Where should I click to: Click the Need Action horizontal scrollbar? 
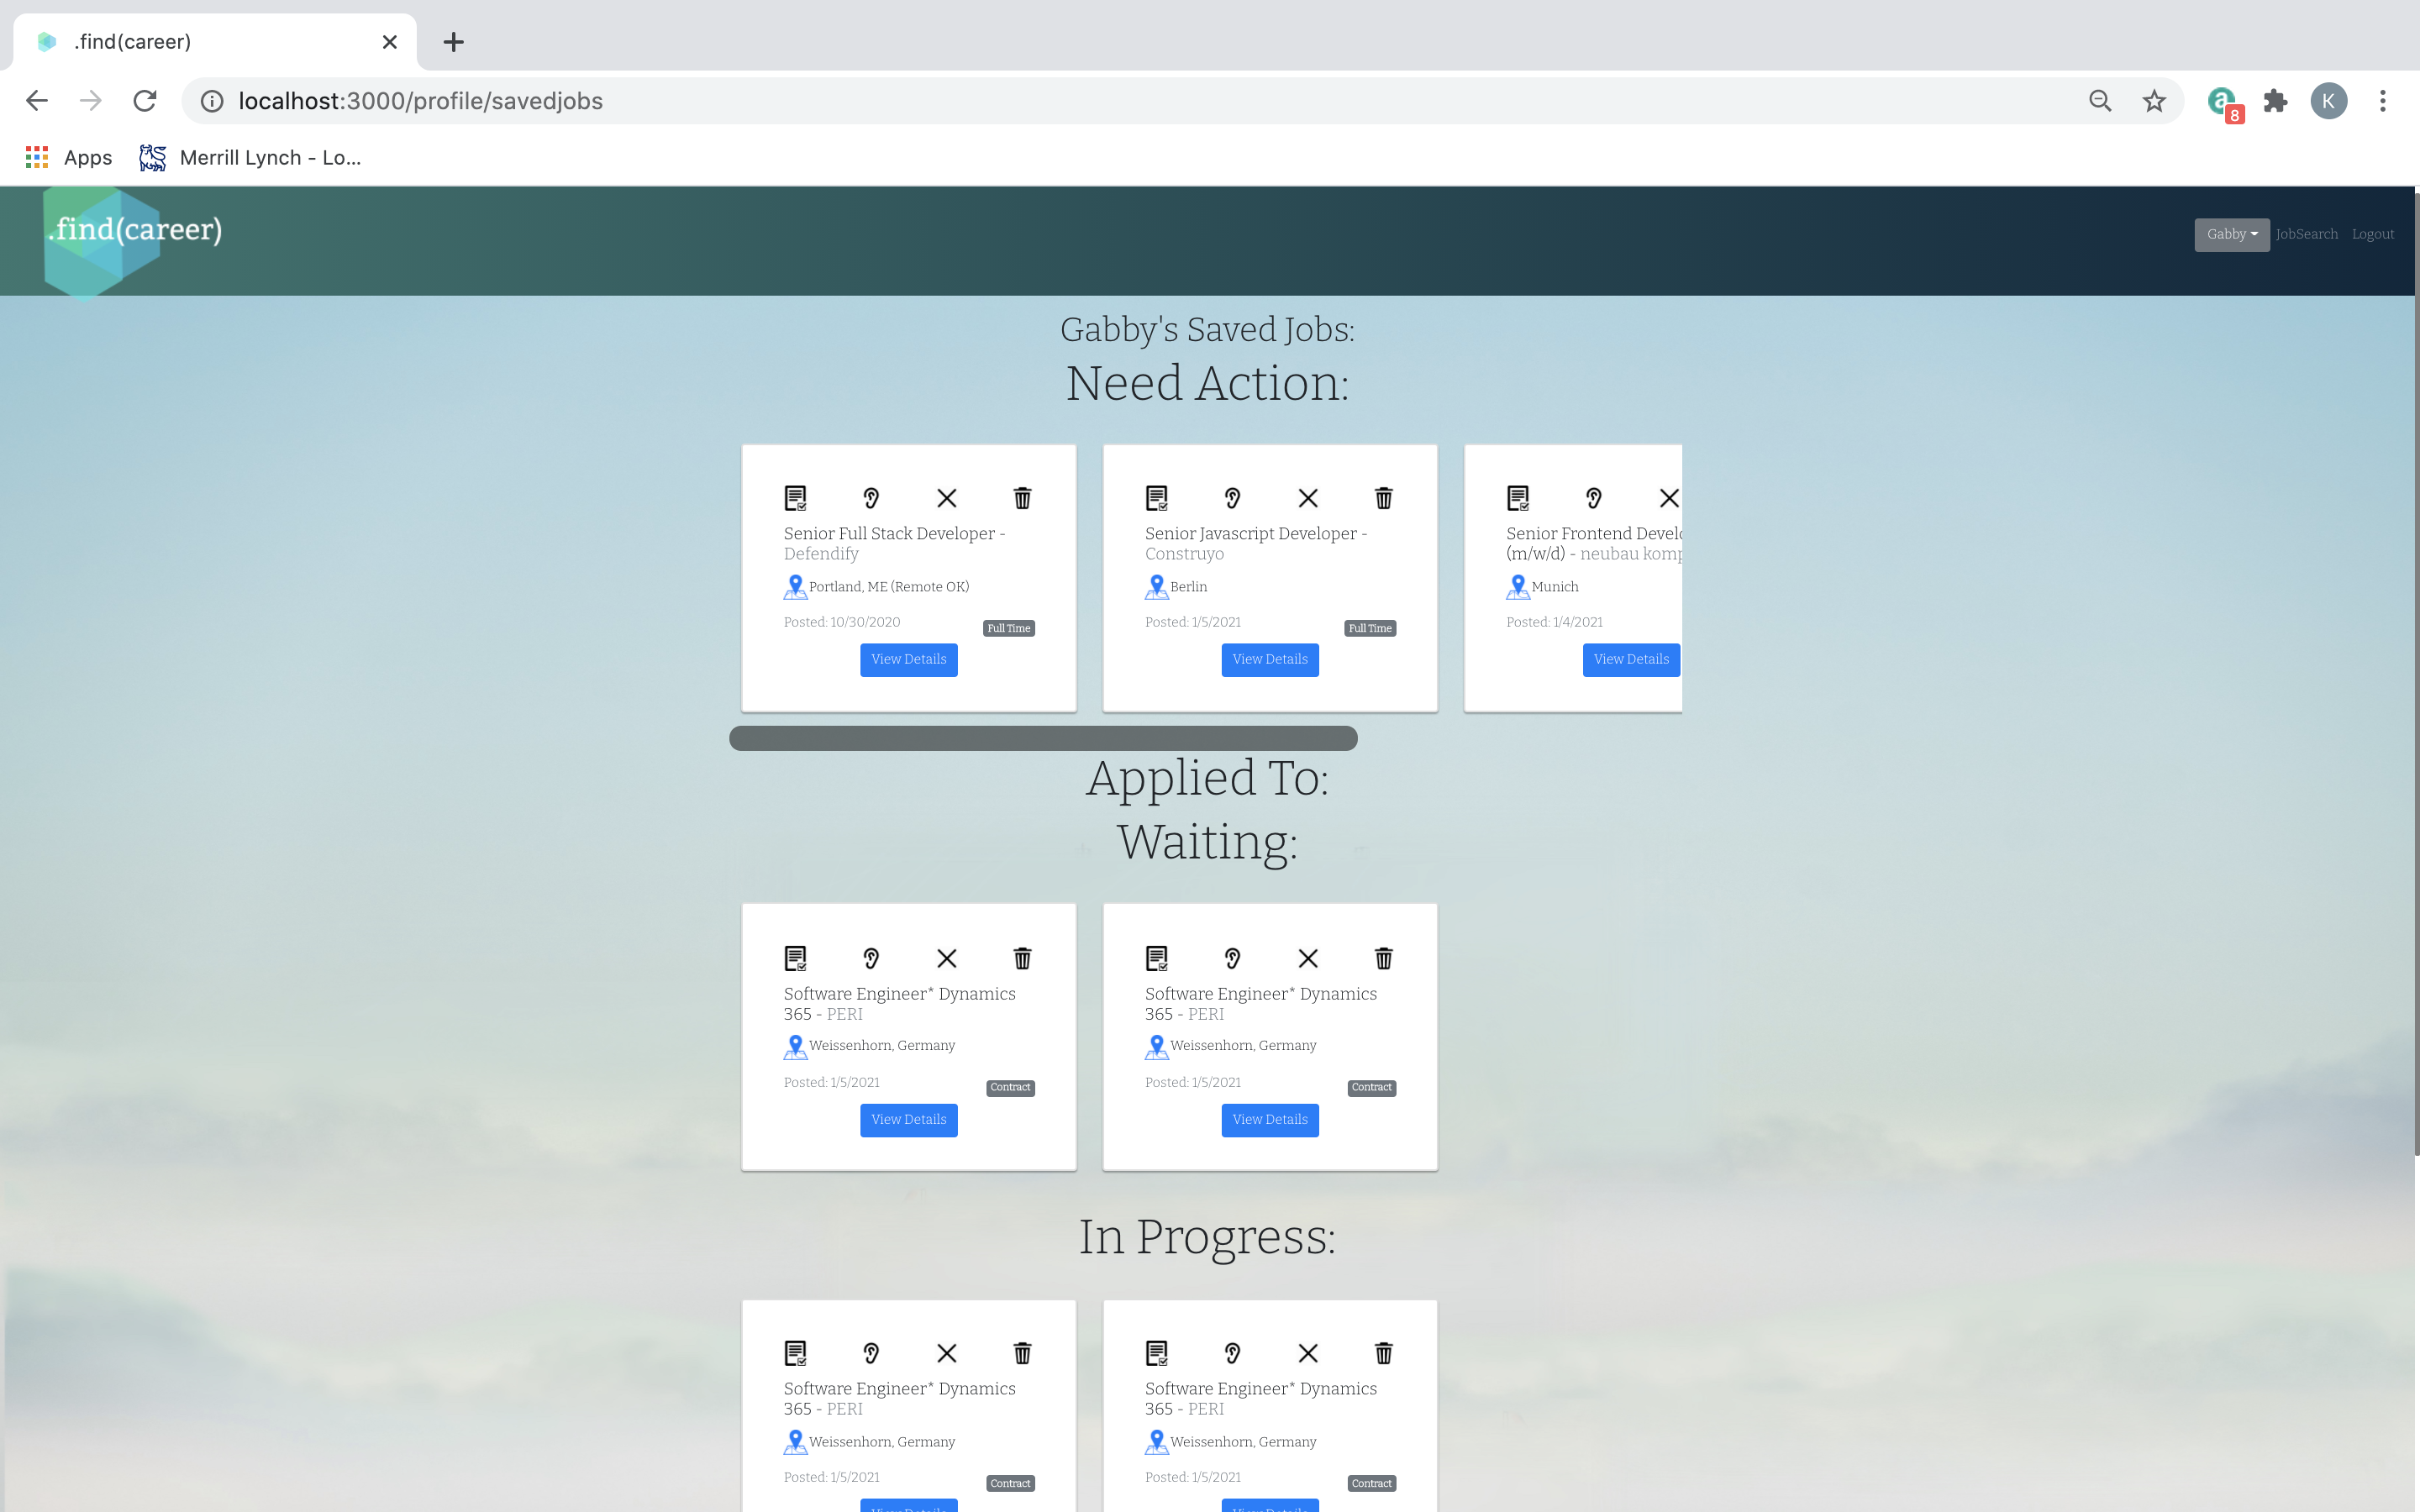(1043, 738)
